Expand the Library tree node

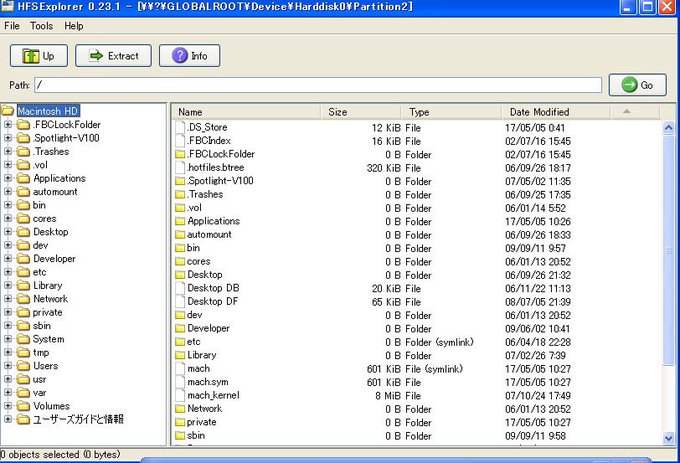(8, 286)
